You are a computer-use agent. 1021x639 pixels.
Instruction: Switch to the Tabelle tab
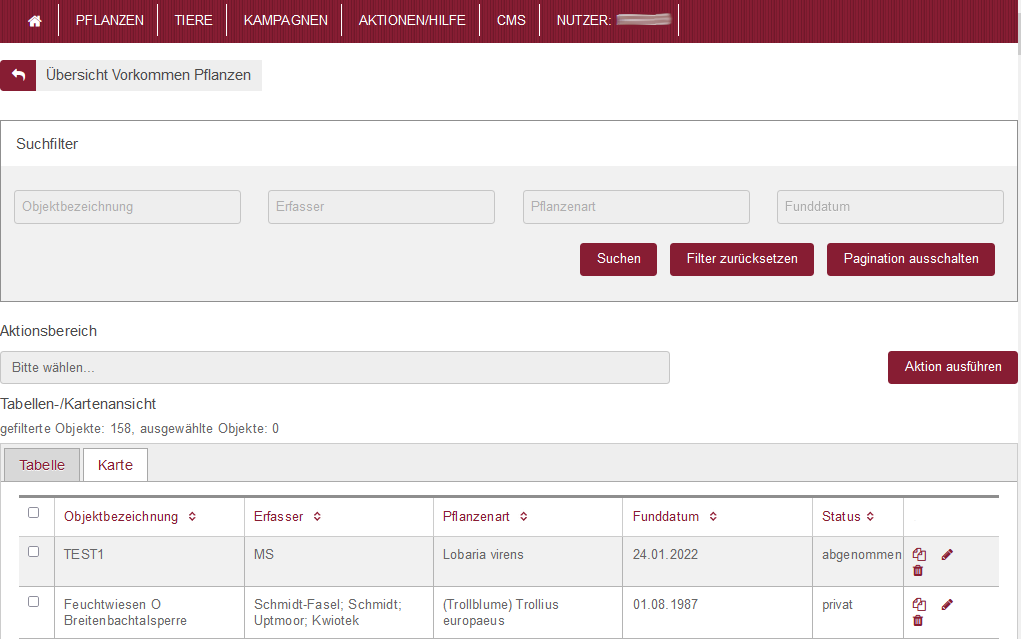click(42, 465)
